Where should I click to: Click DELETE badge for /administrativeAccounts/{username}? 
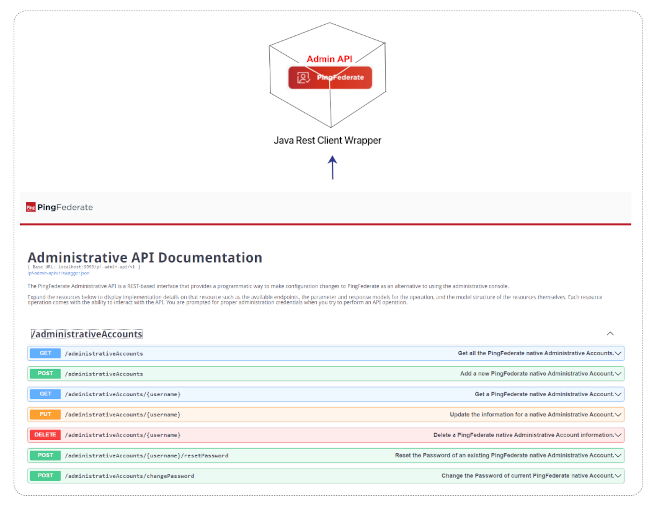pyautogui.click(x=45, y=435)
